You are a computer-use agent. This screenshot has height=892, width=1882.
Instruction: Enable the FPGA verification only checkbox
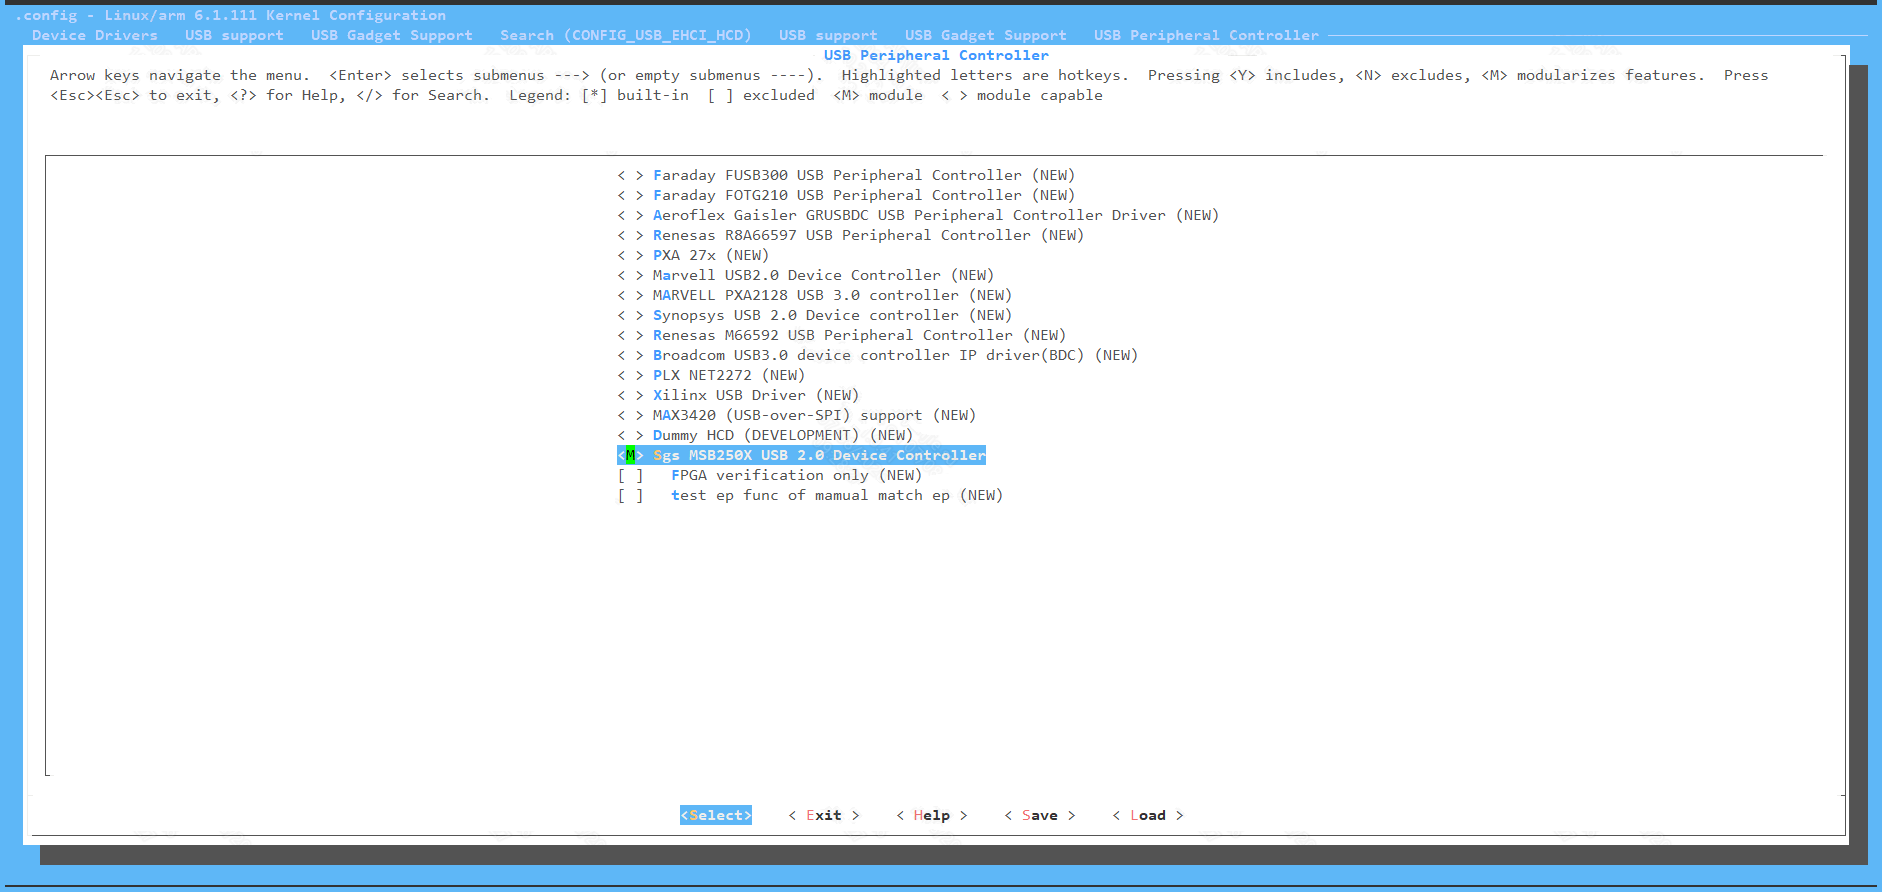[x=630, y=476]
